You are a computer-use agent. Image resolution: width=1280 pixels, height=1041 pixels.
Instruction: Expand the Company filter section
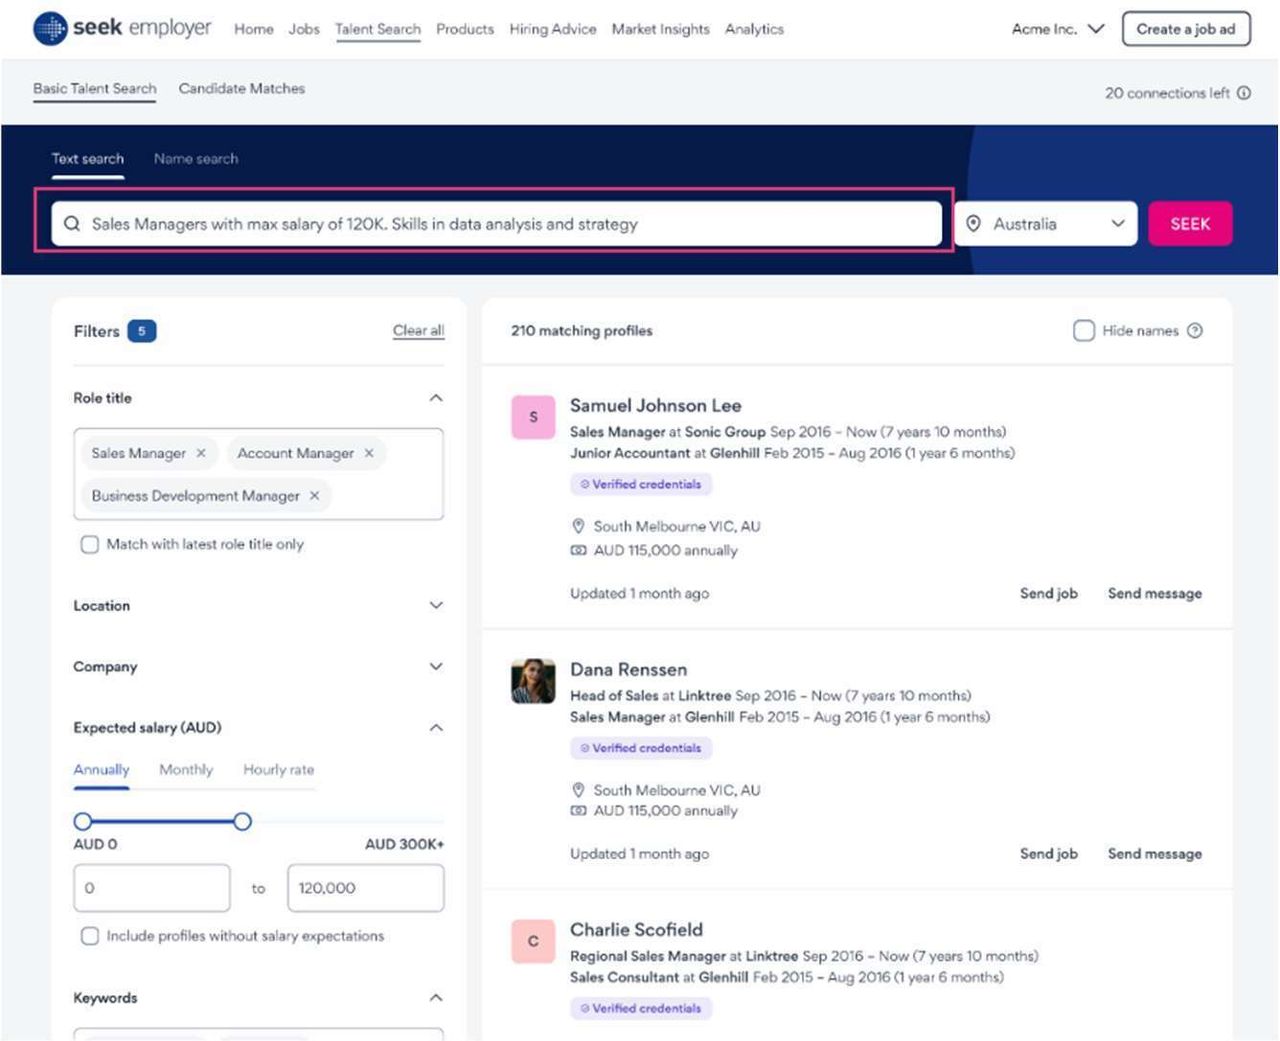436,666
